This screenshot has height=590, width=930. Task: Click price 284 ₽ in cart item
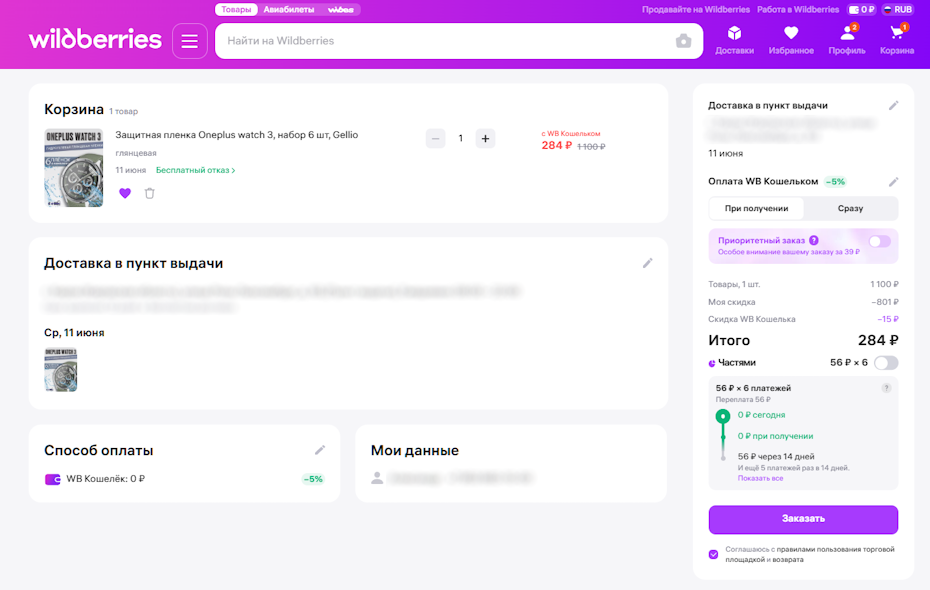tap(556, 145)
